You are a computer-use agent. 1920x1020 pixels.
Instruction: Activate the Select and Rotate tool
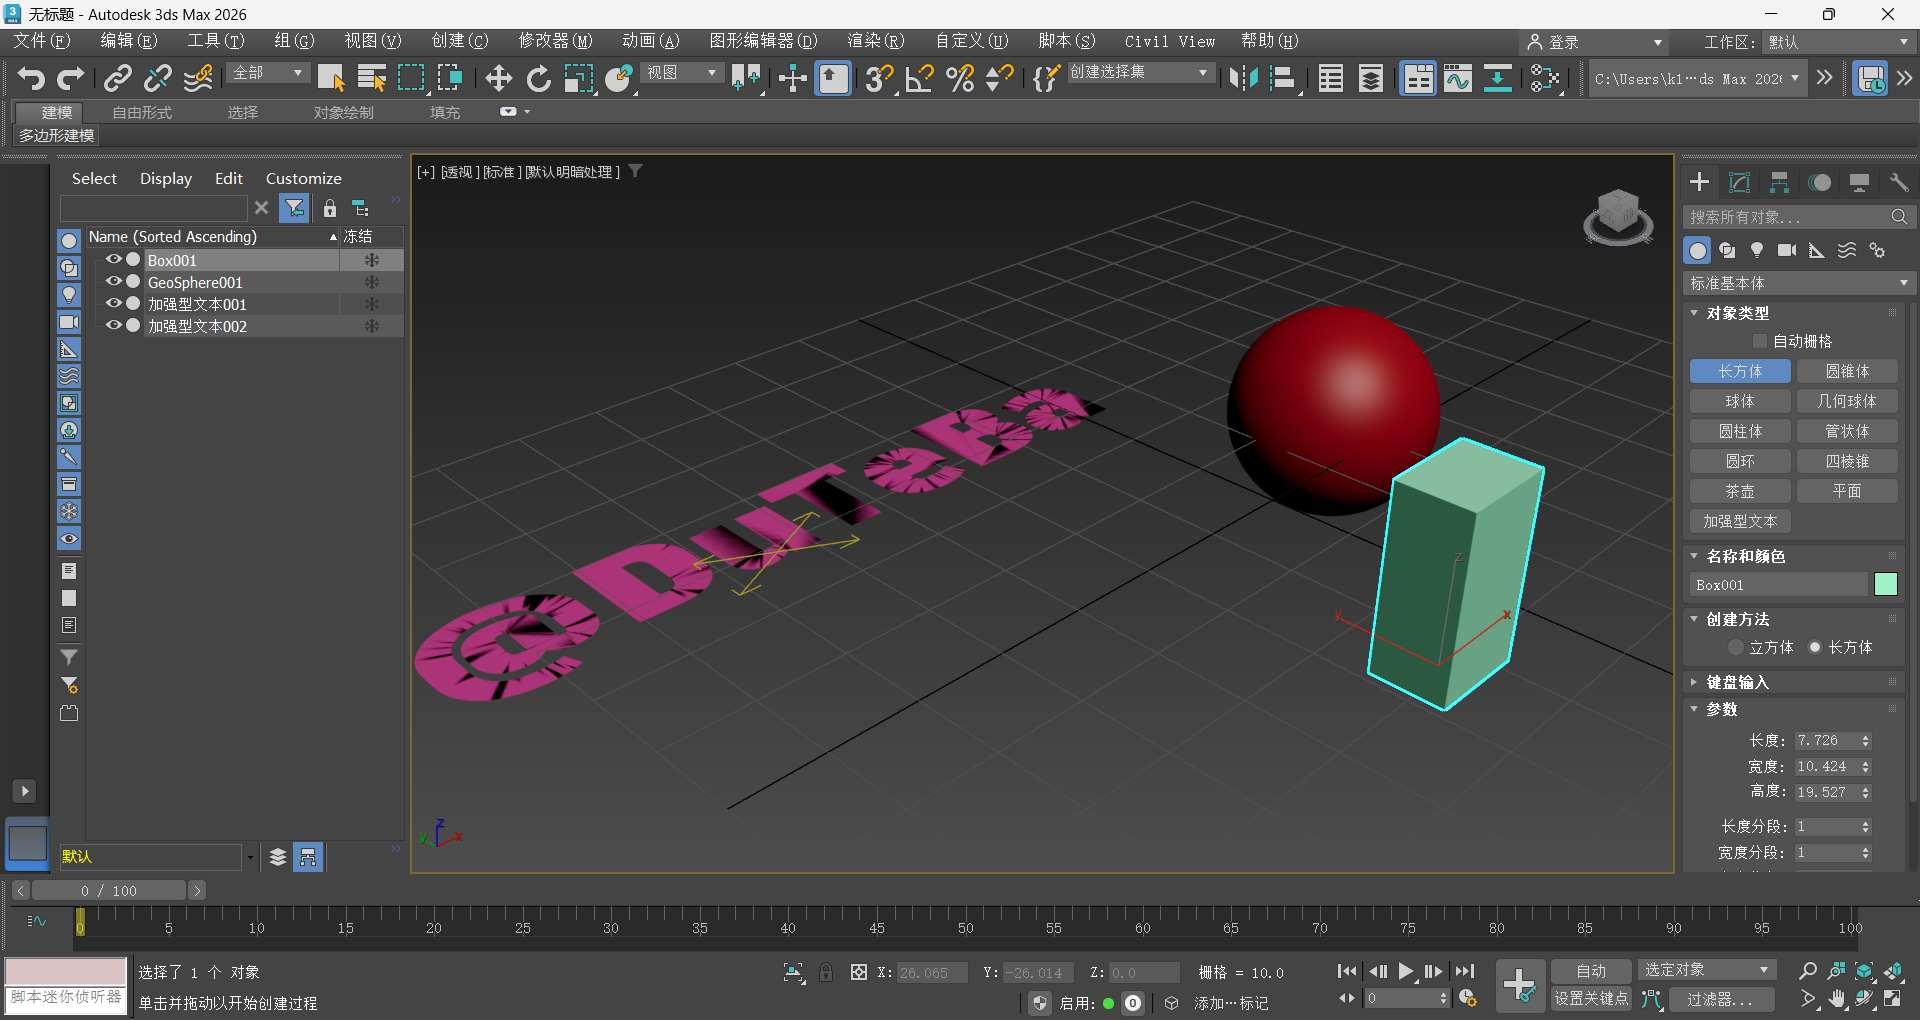point(539,78)
